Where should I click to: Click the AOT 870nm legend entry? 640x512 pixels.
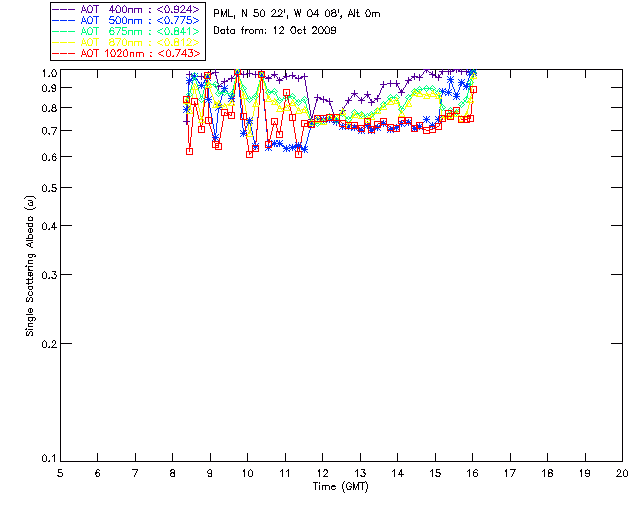[126, 42]
